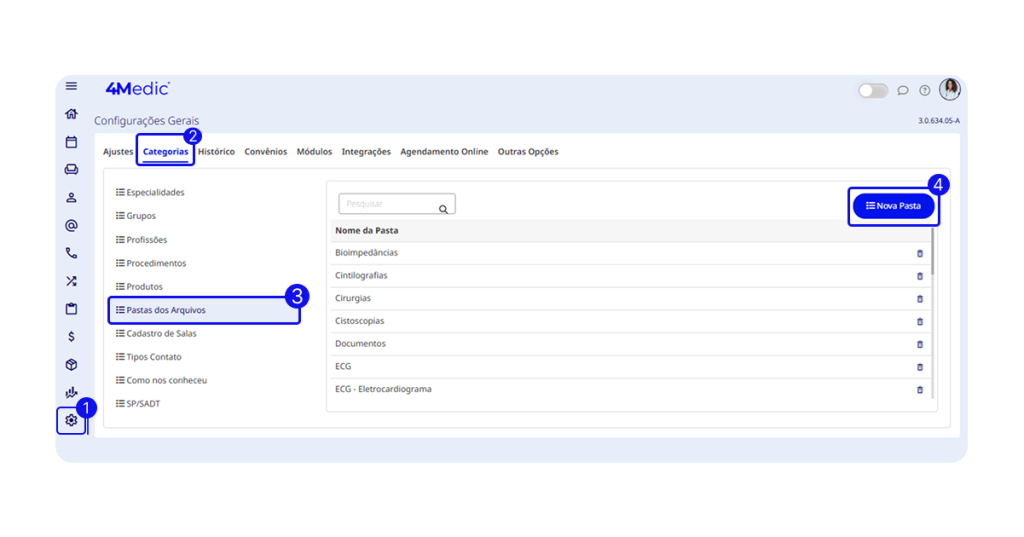Click the home icon in the sidebar
The image size is (1024, 537).
point(71,114)
